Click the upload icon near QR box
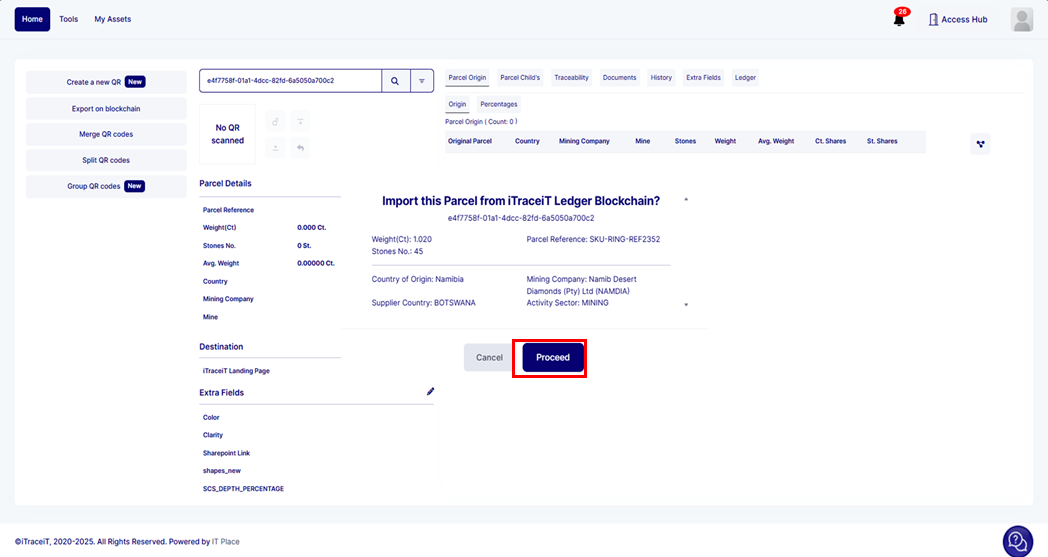 coord(275,148)
